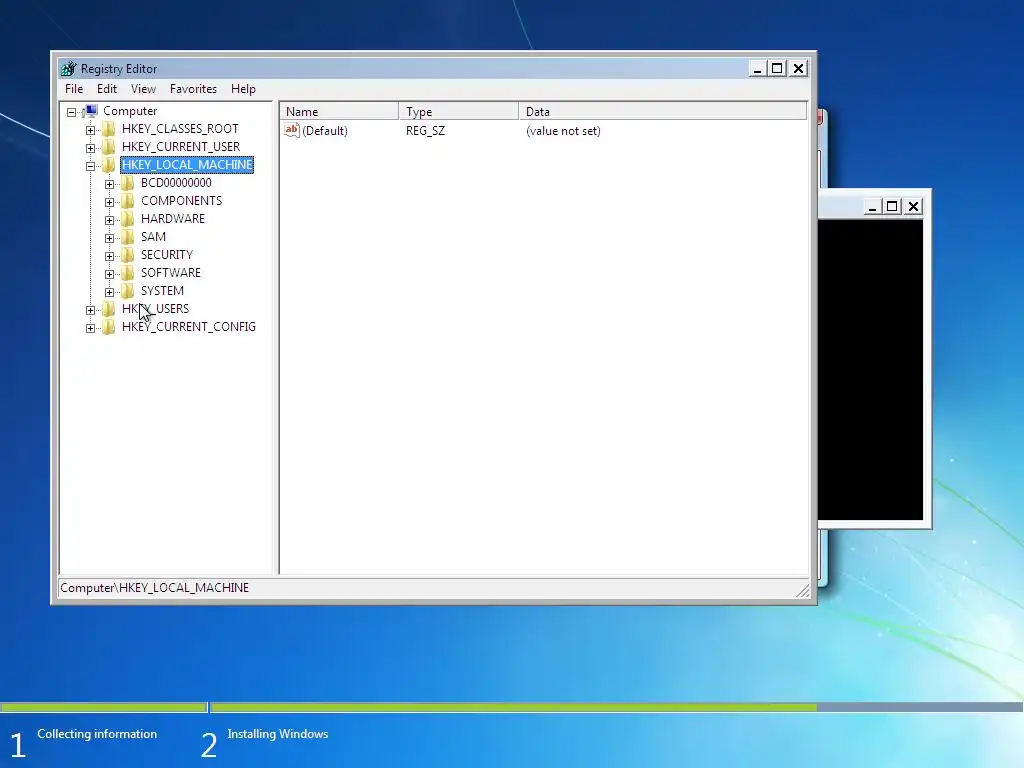
Task: Expand the SOFTWARE key plus box
Action: (x=110, y=274)
